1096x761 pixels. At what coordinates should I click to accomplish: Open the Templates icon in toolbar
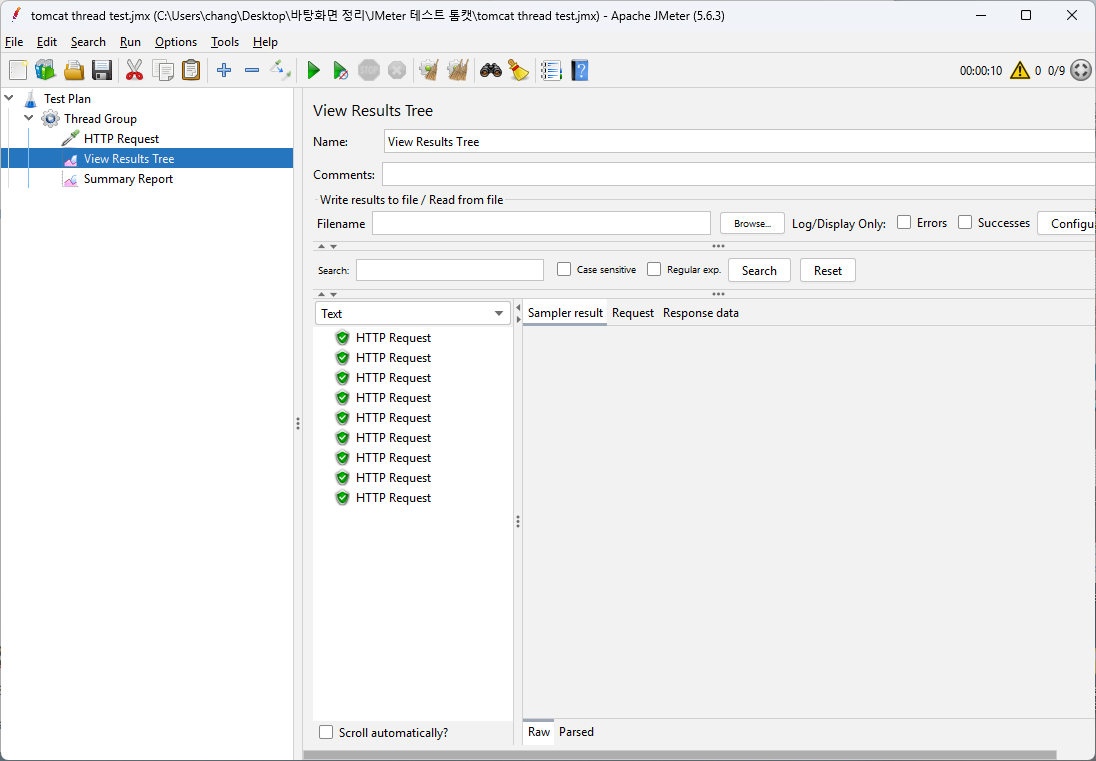tap(45, 70)
